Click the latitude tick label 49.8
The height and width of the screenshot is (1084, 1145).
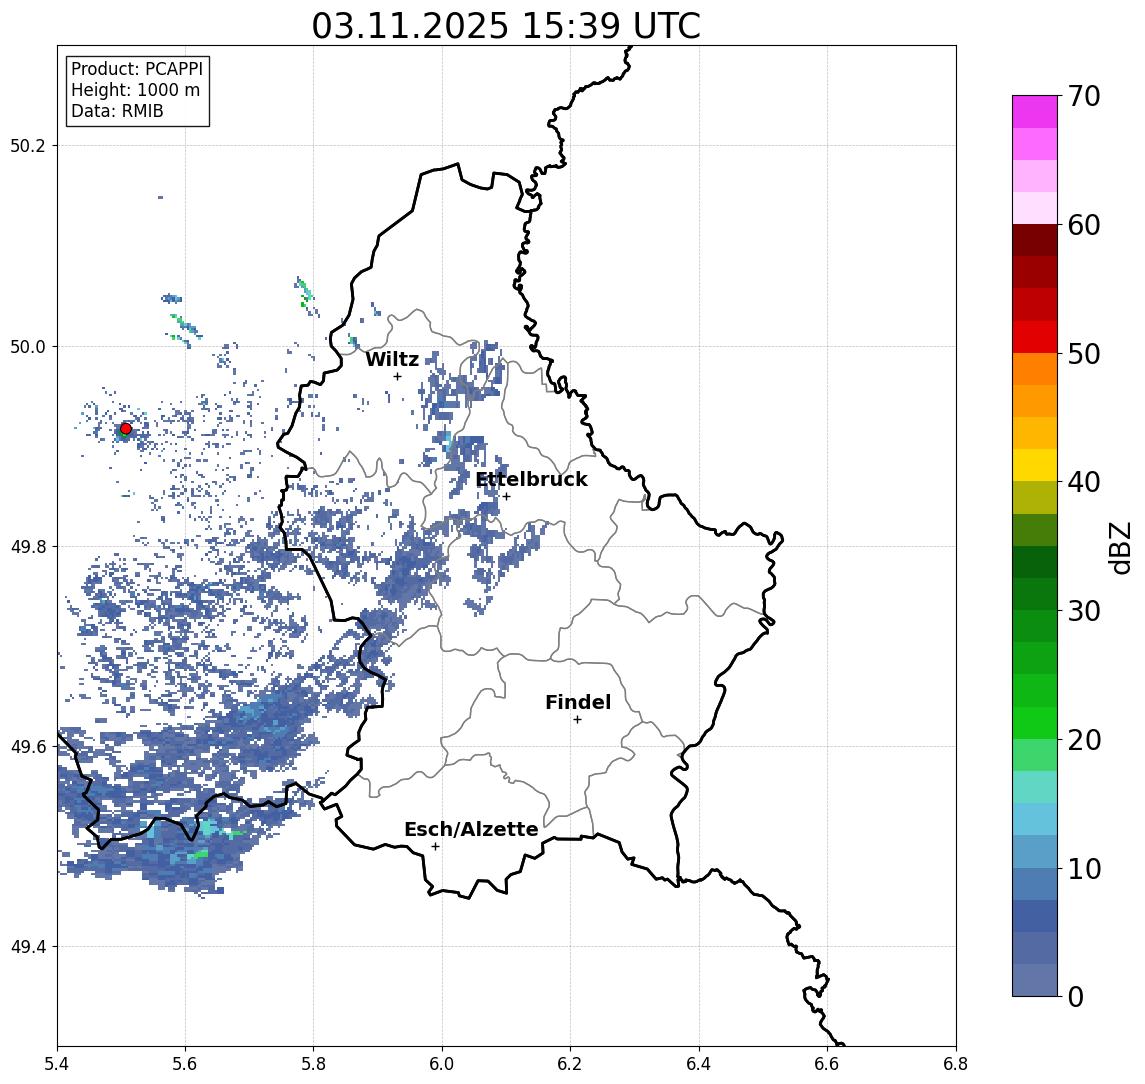coord(27,546)
